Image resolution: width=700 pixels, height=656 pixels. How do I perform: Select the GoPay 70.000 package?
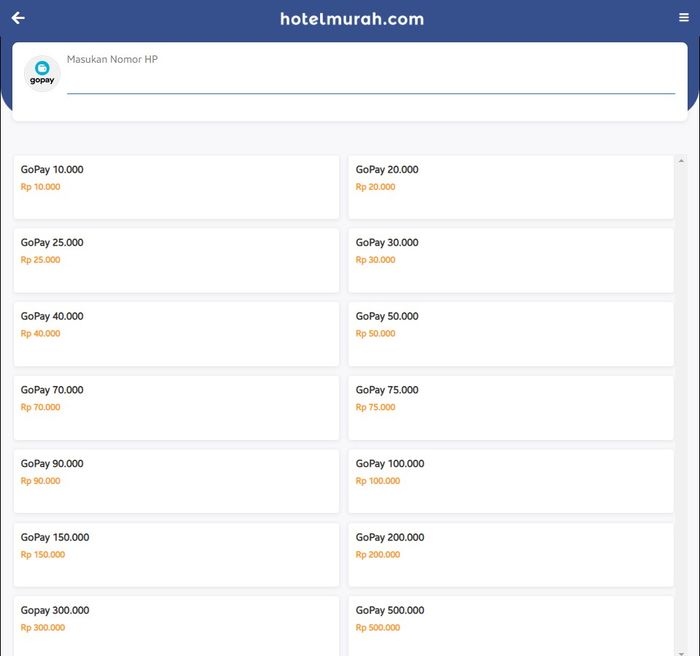pos(176,408)
